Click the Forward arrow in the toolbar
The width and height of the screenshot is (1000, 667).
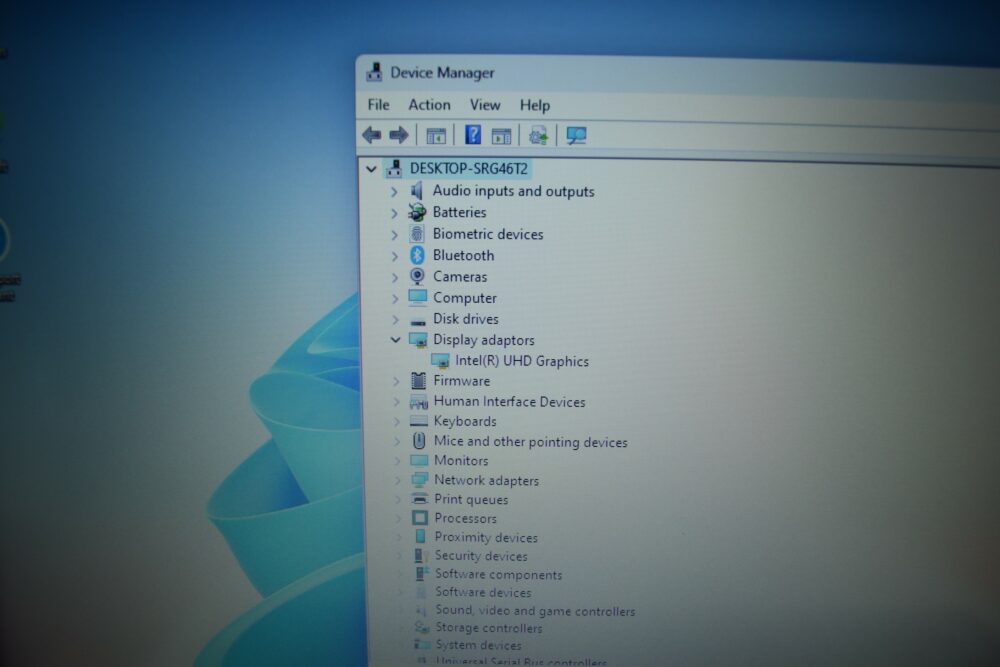click(x=399, y=135)
